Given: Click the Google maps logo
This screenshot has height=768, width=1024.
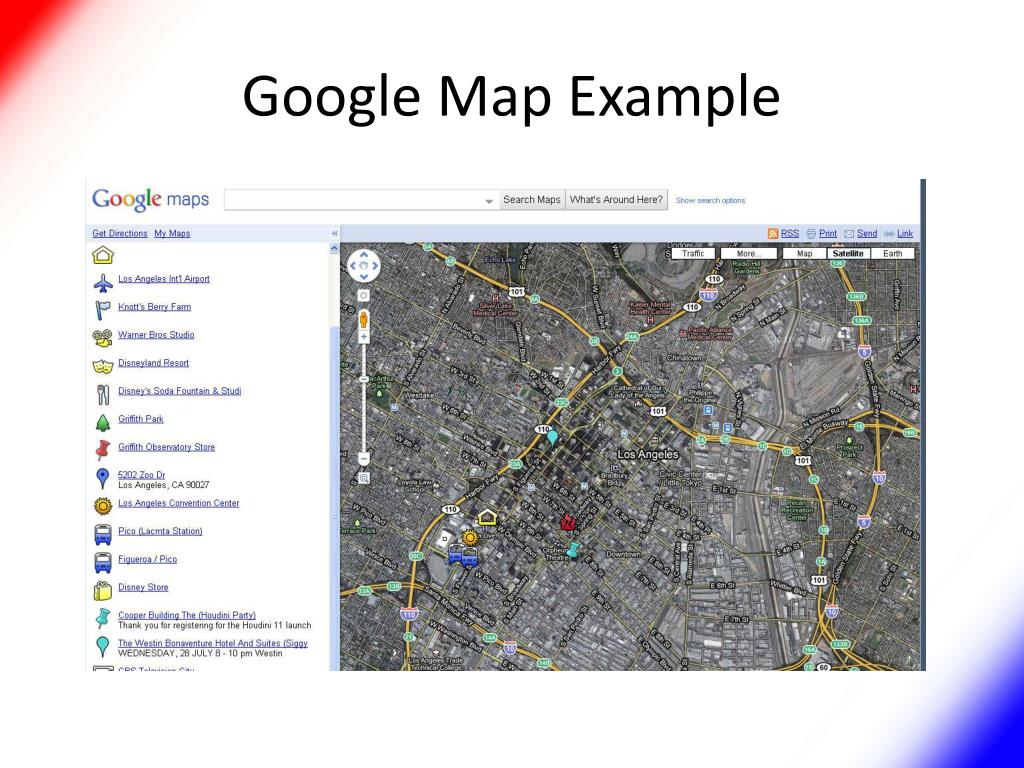Looking at the screenshot, I should pyautogui.click(x=150, y=199).
